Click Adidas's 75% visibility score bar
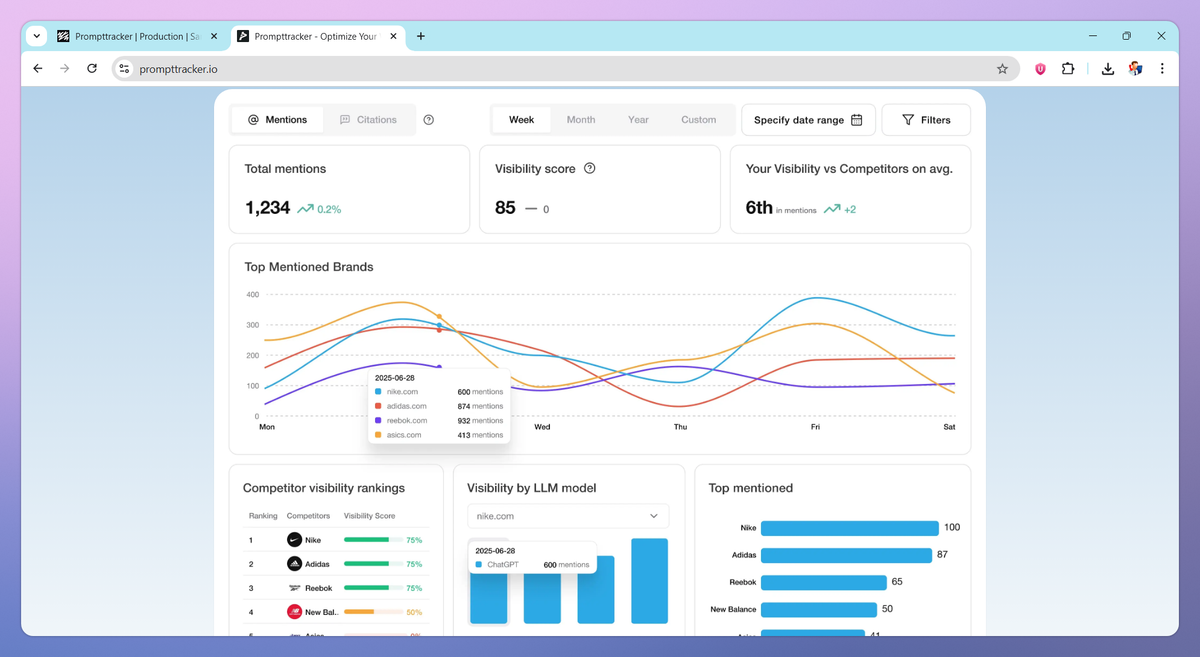Viewport: 1200px width, 657px height. pos(373,564)
